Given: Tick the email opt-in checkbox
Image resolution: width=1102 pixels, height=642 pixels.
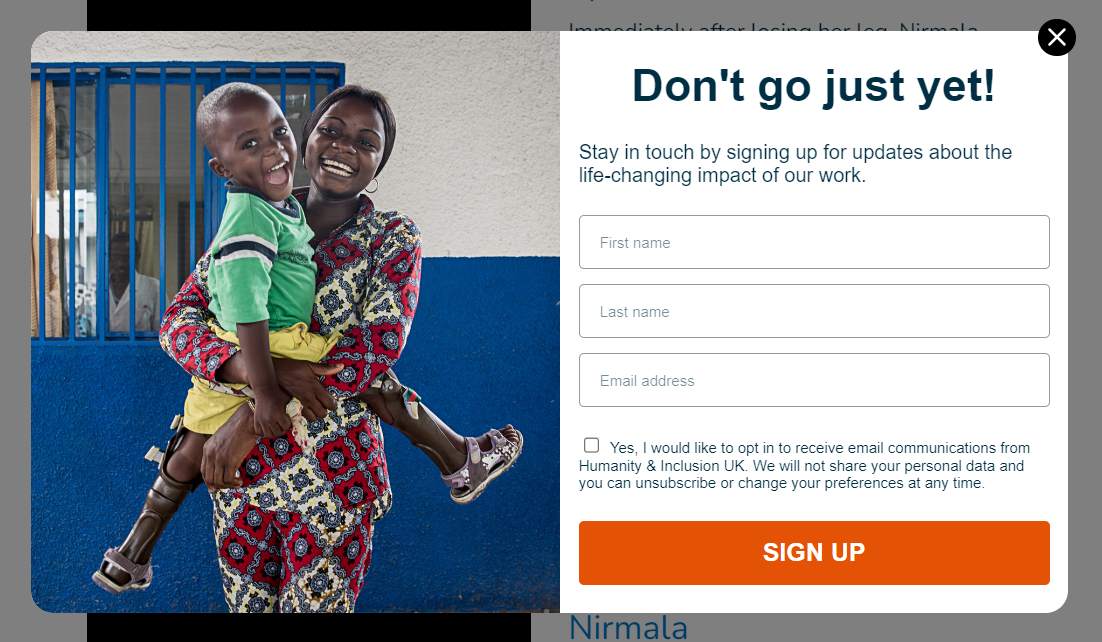Looking at the screenshot, I should [592, 445].
